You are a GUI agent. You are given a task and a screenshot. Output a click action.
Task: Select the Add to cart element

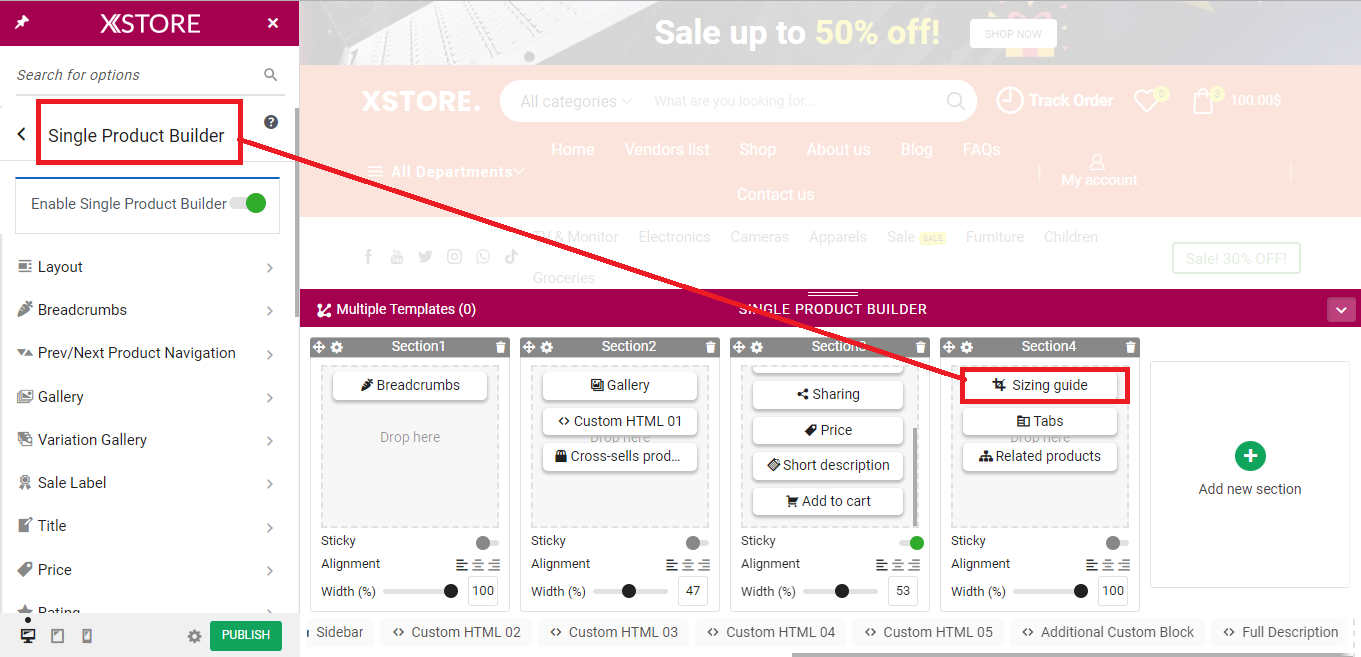click(828, 501)
